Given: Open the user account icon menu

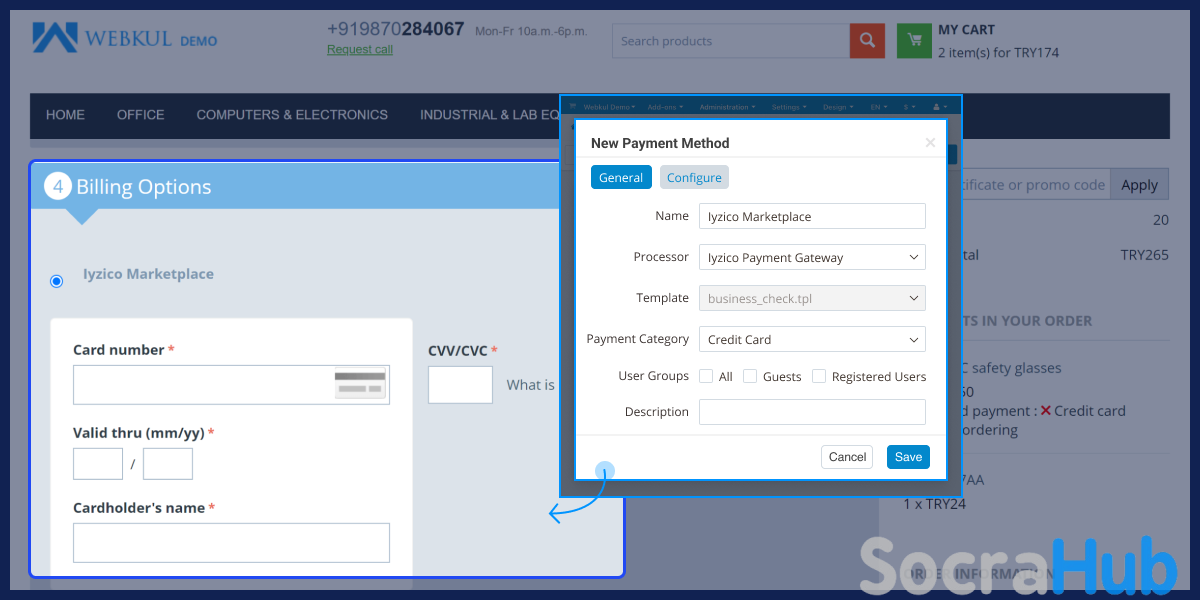Looking at the screenshot, I should 939,107.
